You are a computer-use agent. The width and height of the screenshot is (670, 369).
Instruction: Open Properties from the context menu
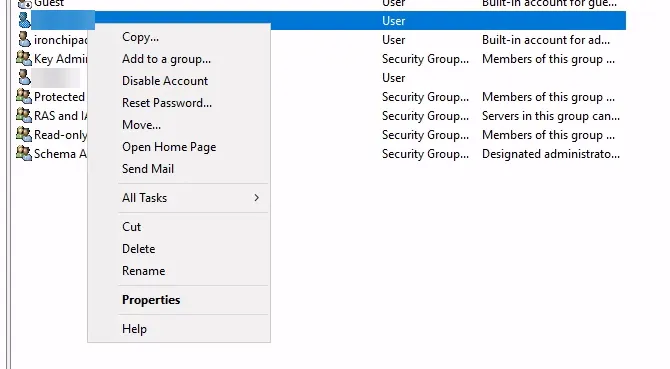point(151,300)
